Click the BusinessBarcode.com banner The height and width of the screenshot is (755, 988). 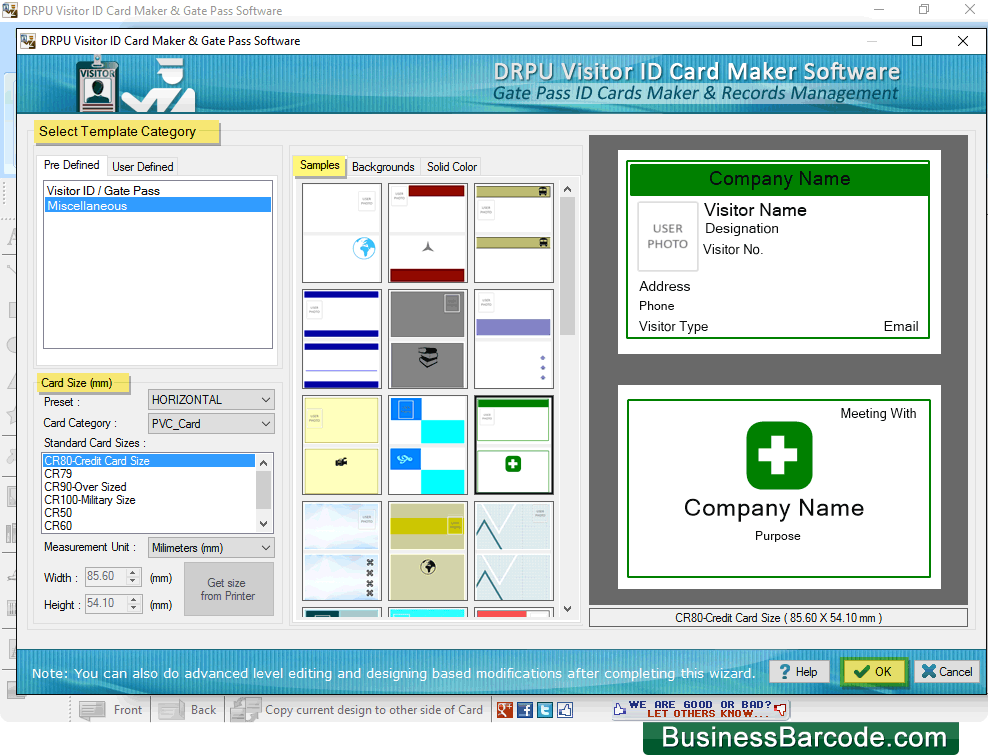801,737
